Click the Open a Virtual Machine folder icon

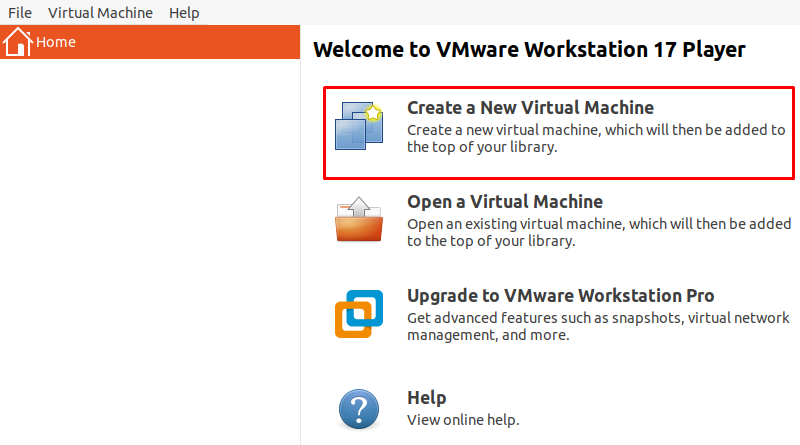pos(359,219)
